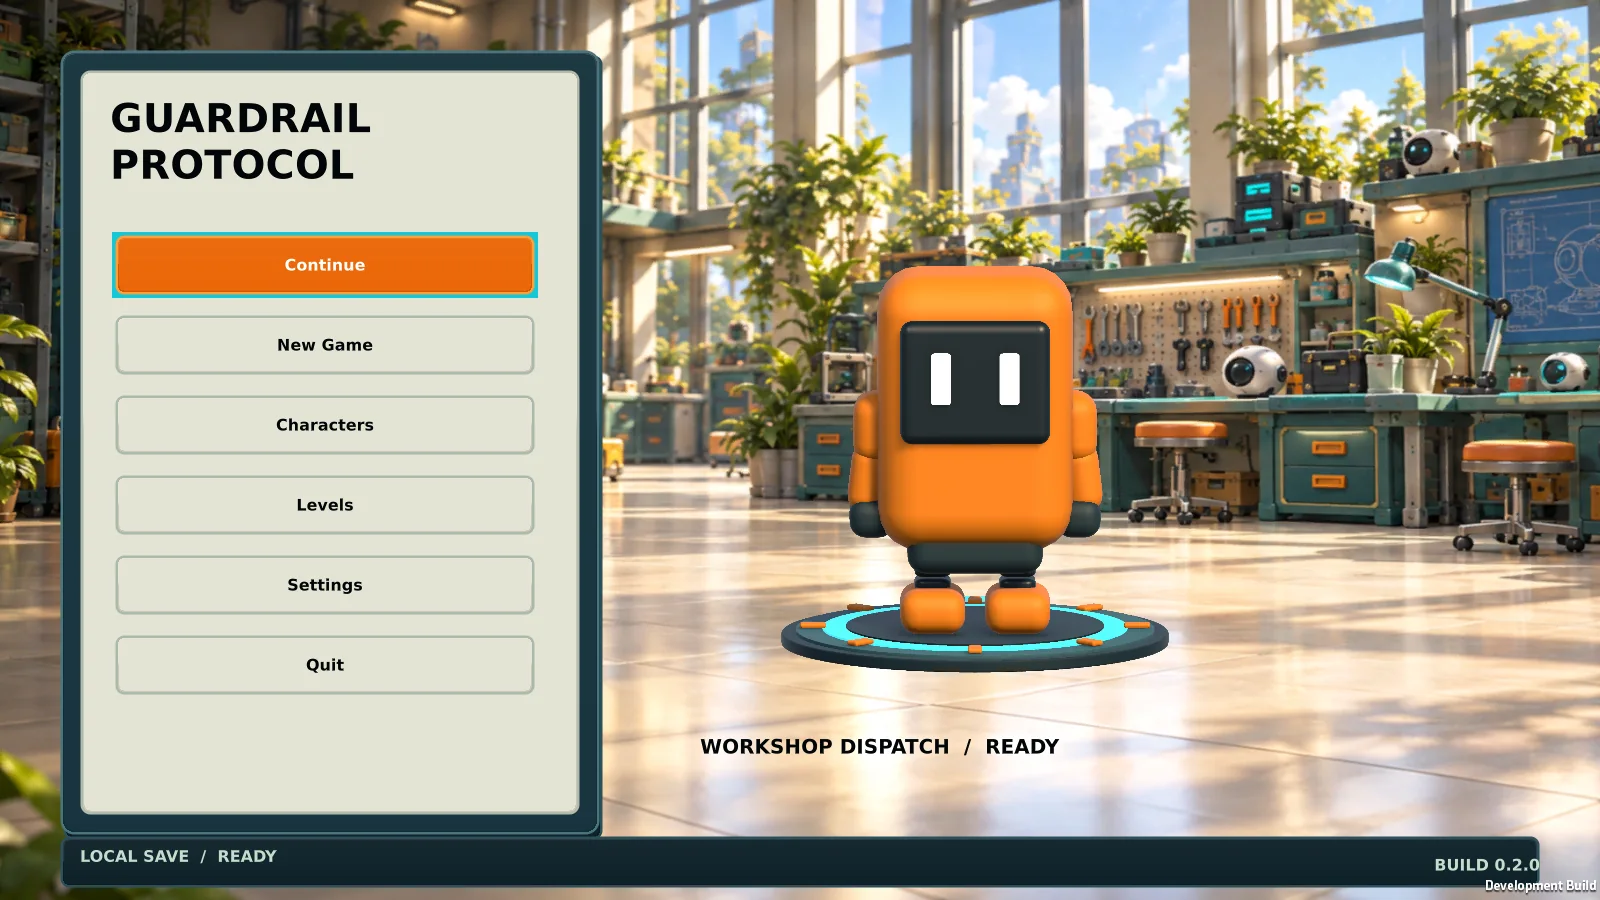This screenshot has height=900, width=1600.
Task: Click the Continue button
Action: (x=325, y=265)
